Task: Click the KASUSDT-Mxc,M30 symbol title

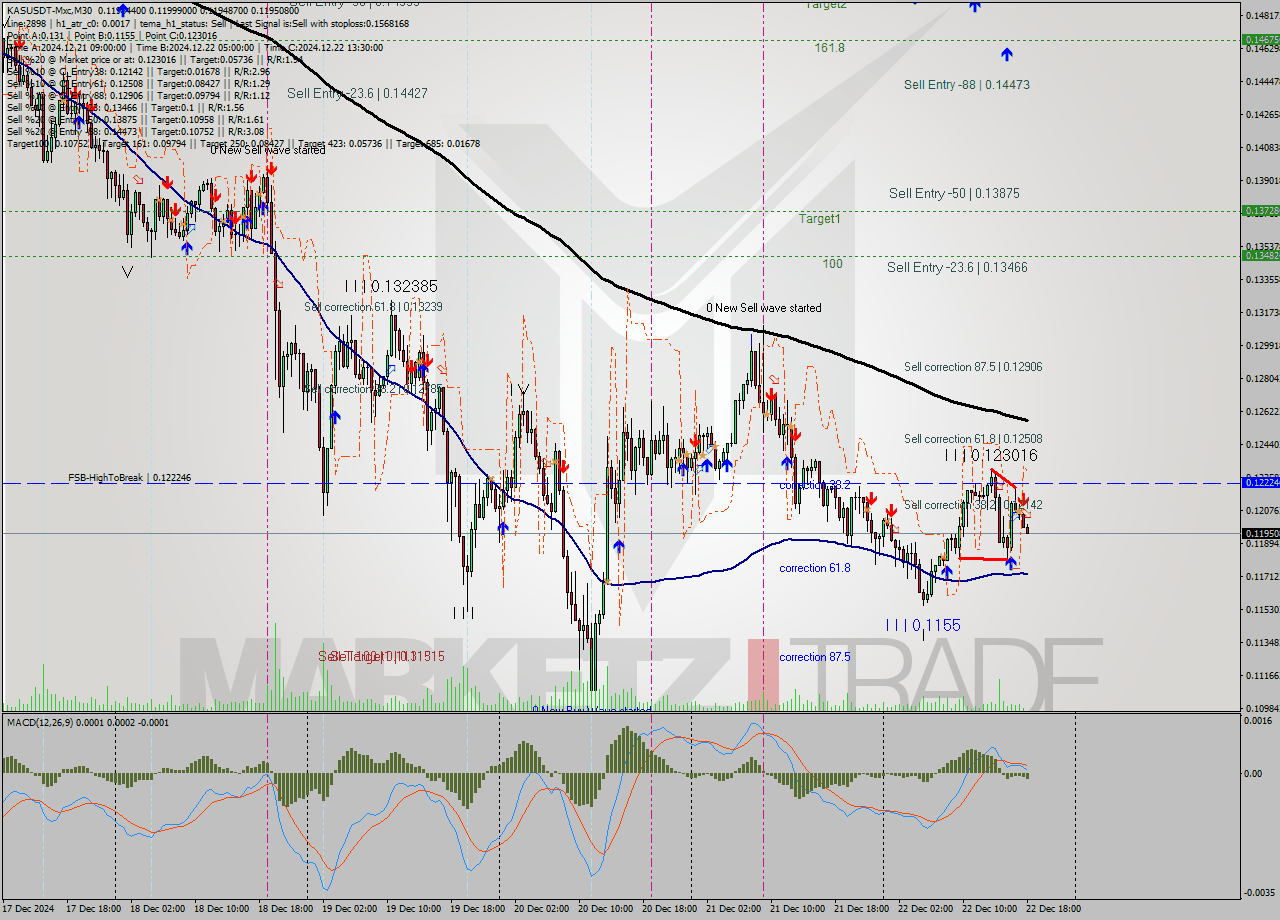Action: [51, 10]
